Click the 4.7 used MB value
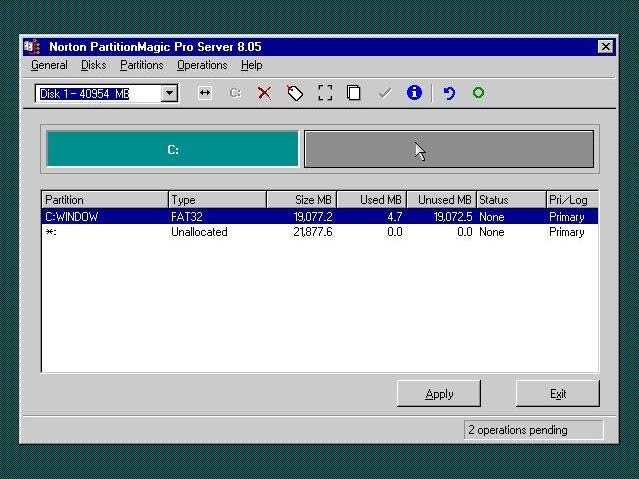 pyautogui.click(x=394, y=216)
